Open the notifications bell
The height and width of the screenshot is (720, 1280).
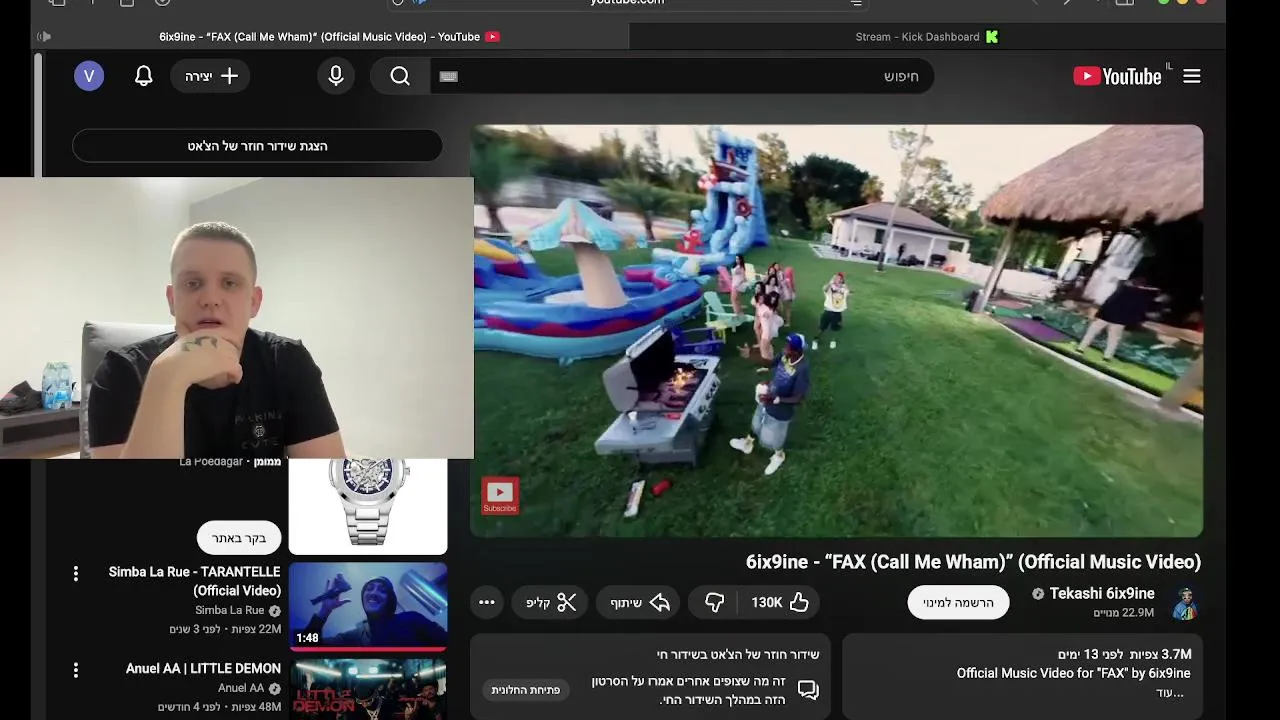(x=144, y=76)
